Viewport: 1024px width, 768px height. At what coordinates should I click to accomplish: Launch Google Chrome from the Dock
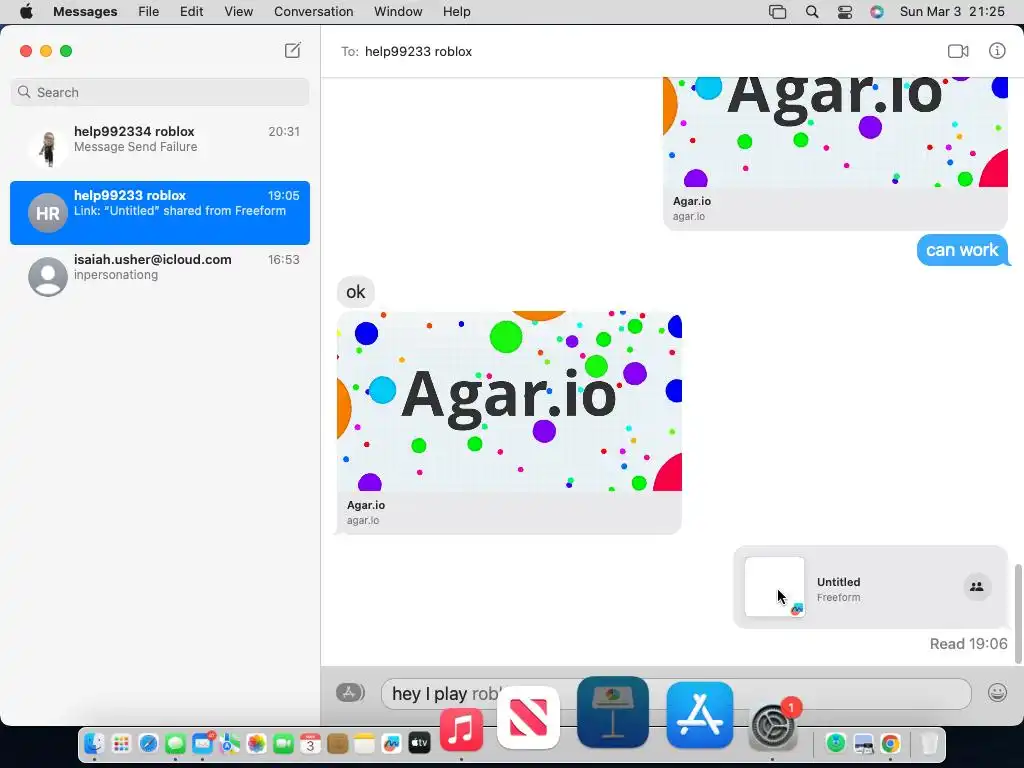[x=890, y=743]
